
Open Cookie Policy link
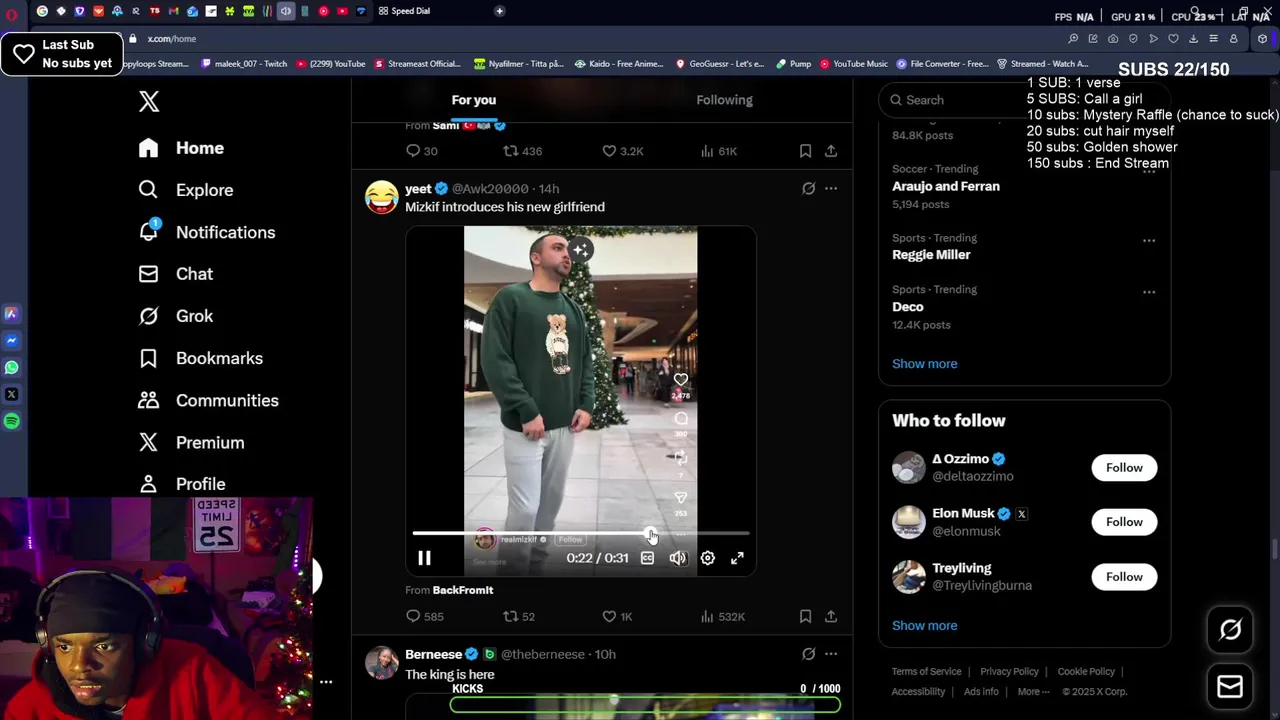1086,672
